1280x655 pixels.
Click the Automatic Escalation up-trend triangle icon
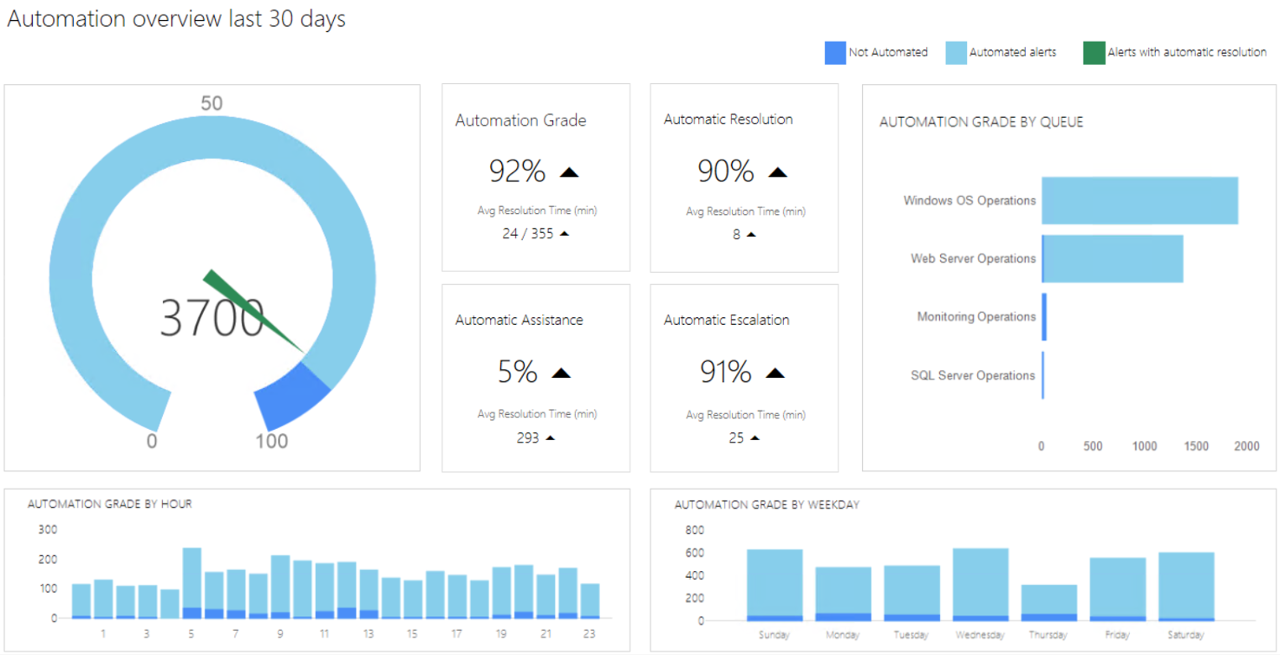(774, 373)
